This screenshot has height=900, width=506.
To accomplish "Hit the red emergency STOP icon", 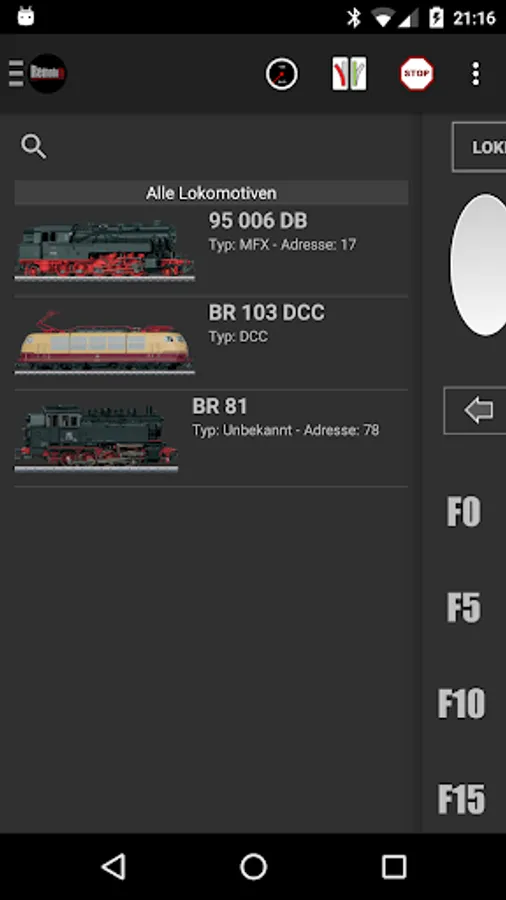I will pyautogui.click(x=417, y=73).
